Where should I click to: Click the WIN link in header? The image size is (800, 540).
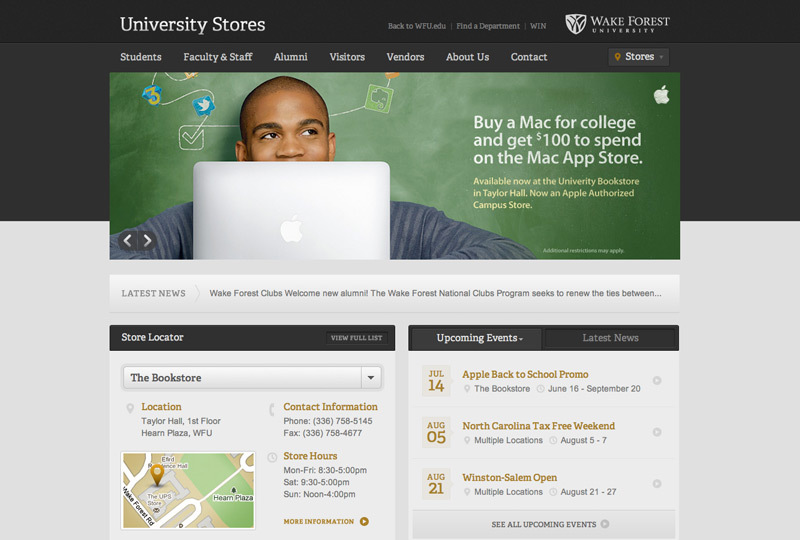coord(538,26)
